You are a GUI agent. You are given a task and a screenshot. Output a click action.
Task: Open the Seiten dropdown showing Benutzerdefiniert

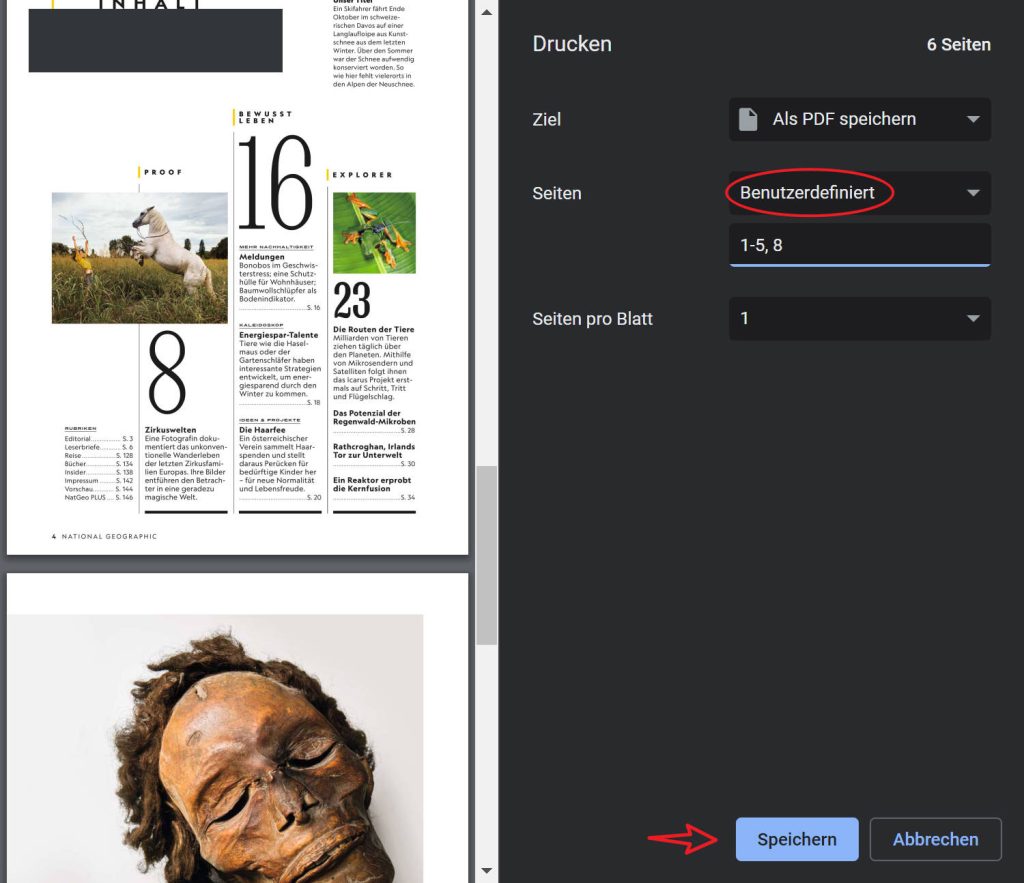coord(859,193)
